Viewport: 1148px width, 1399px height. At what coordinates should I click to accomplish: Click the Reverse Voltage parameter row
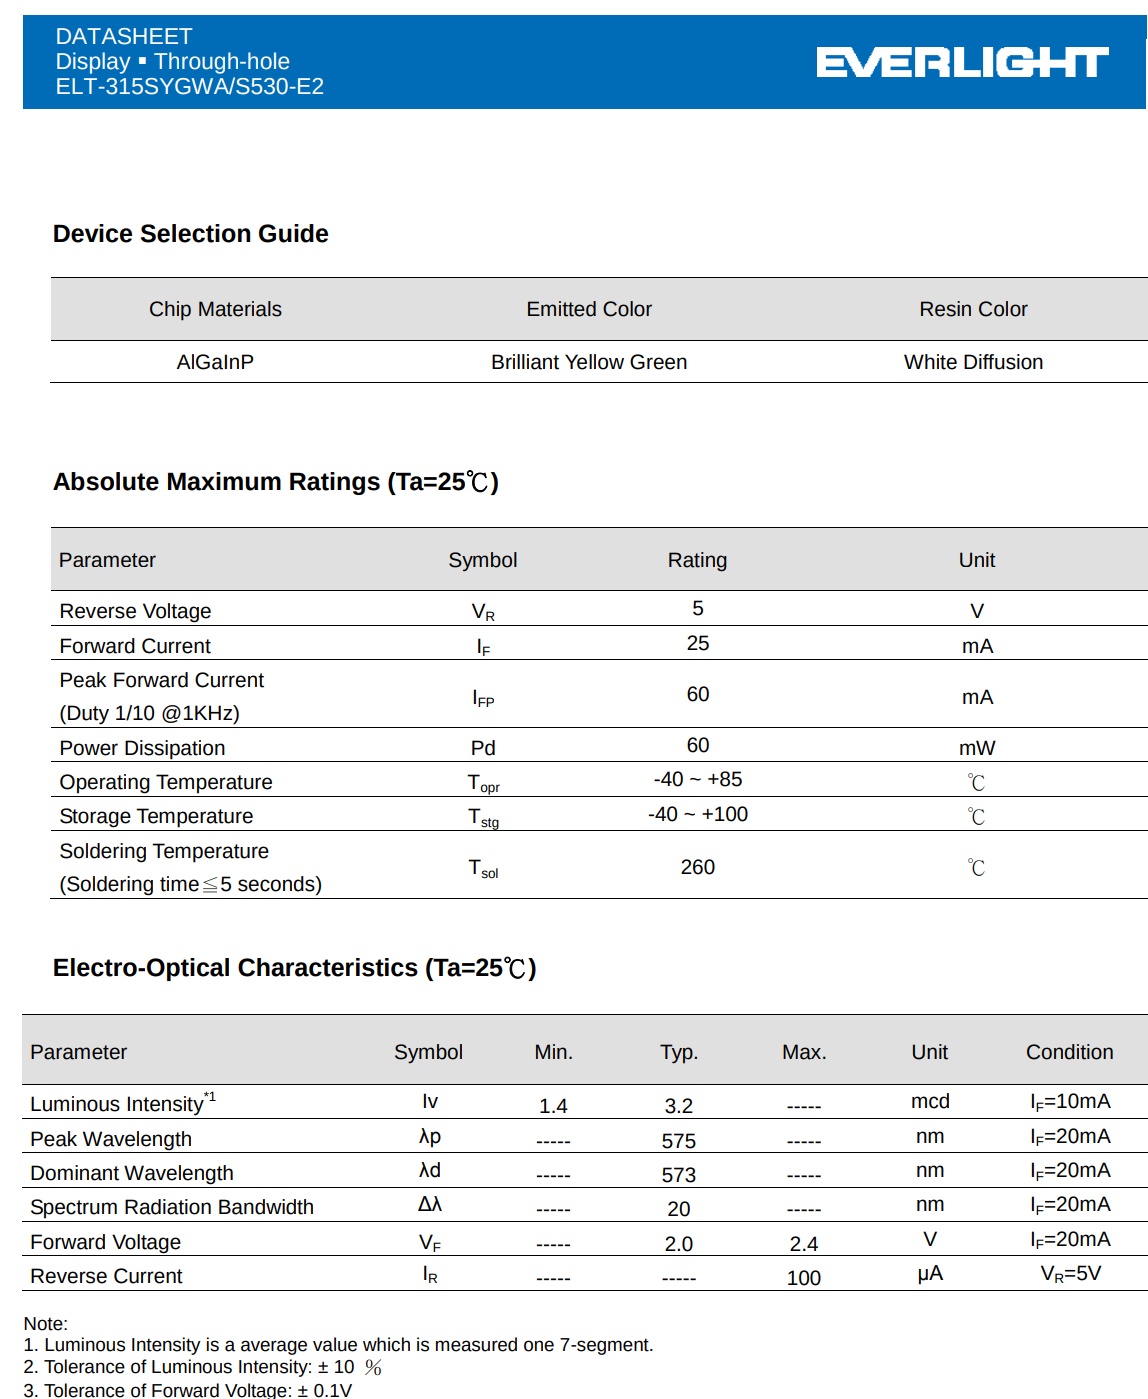(x=599, y=609)
